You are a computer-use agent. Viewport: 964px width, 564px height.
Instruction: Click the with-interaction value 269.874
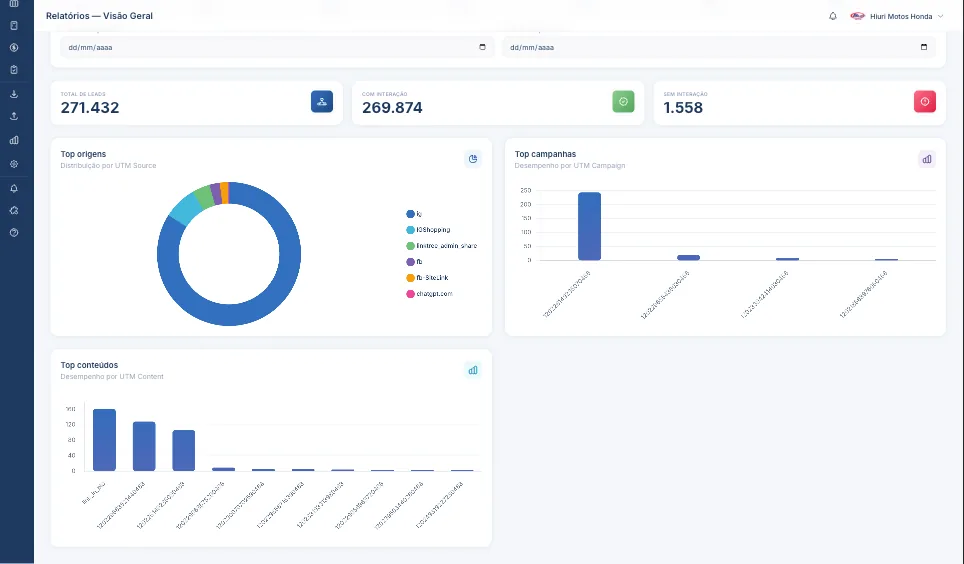[x=392, y=108]
